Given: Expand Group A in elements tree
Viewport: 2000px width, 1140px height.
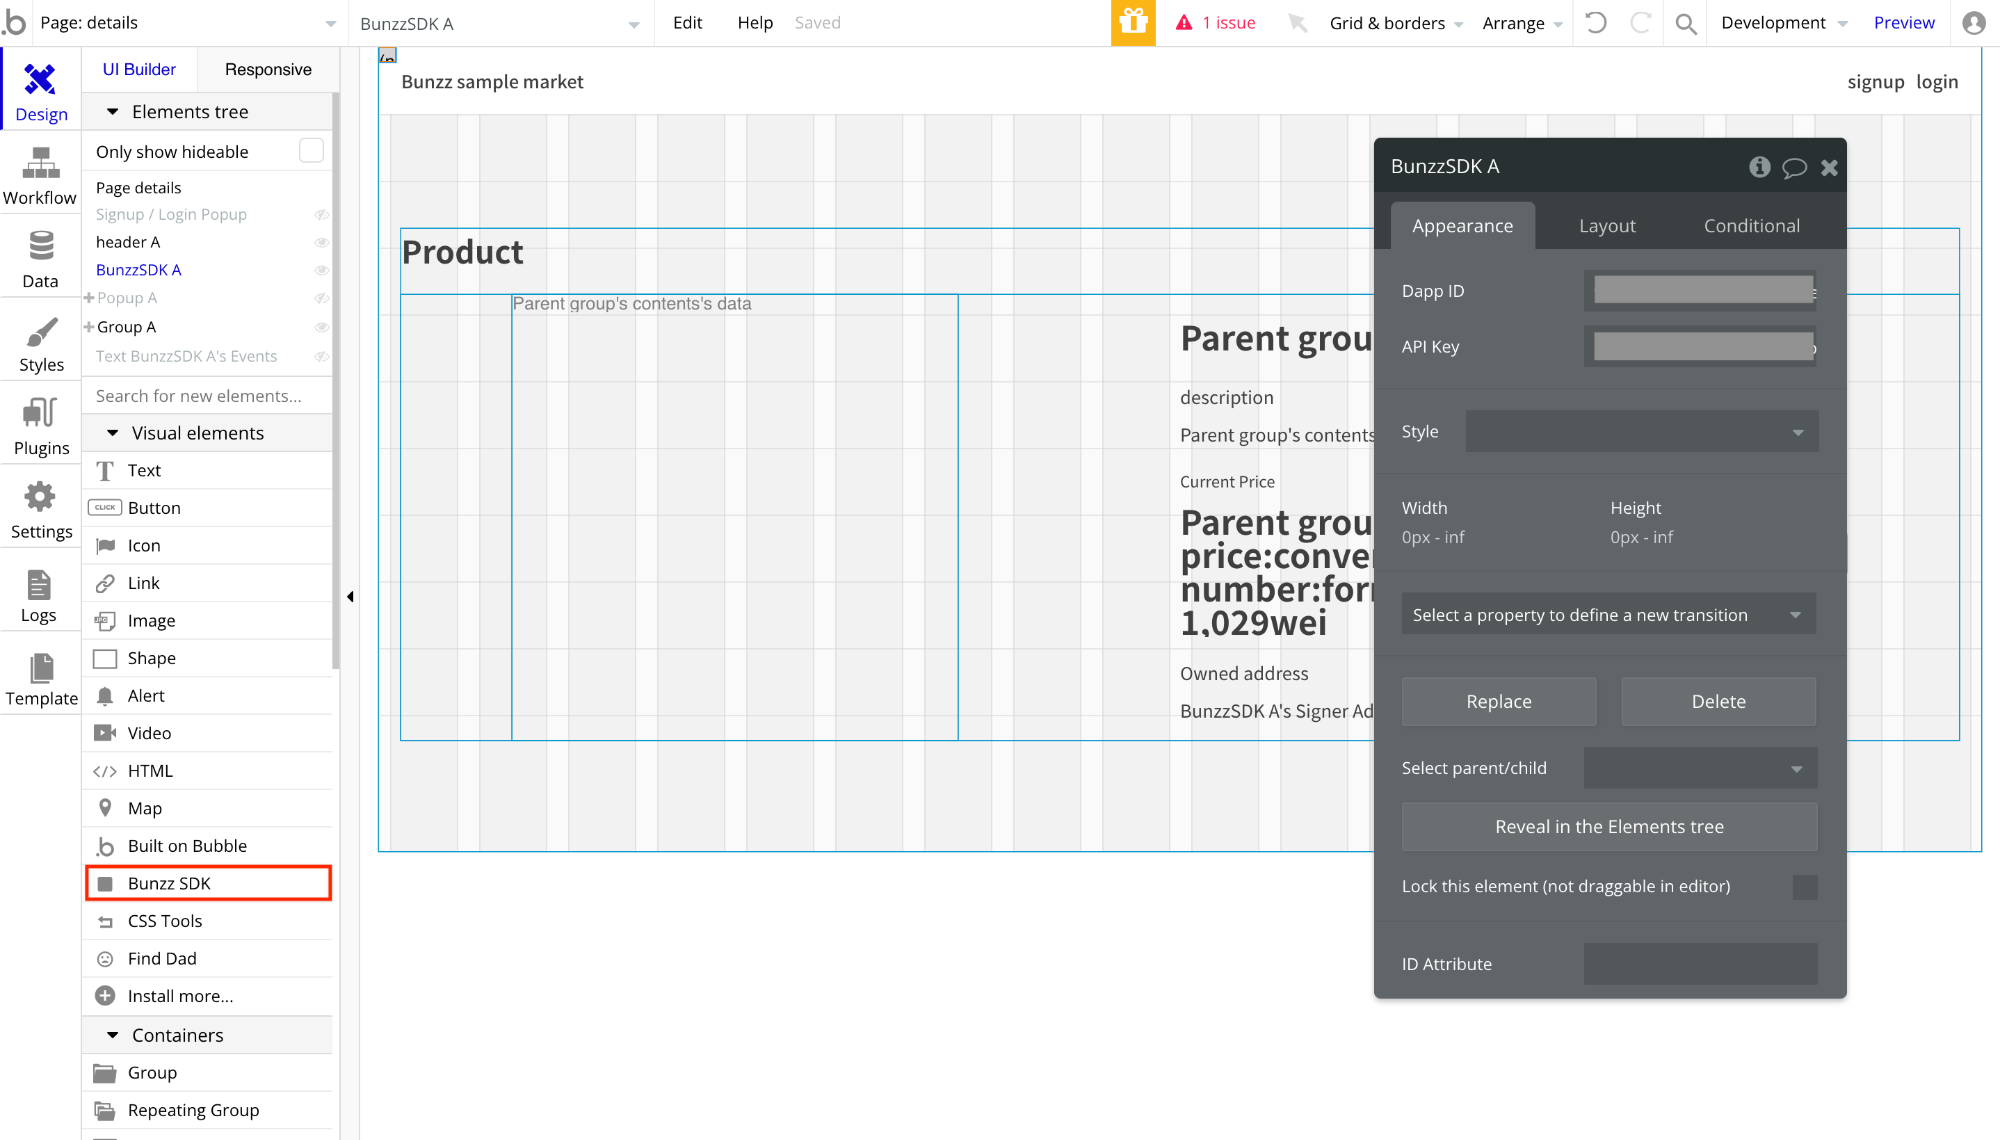Looking at the screenshot, I should (89, 327).
